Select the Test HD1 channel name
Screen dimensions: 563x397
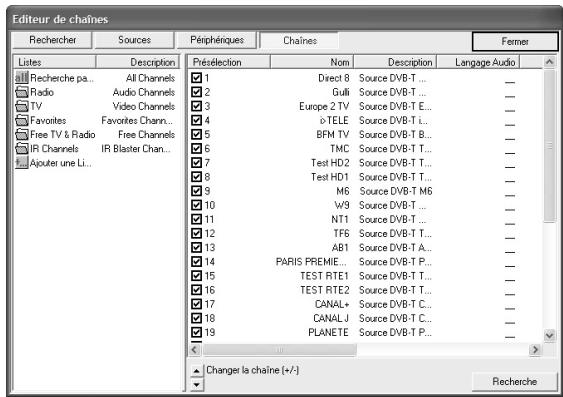pyautogui.click(x=330, y=177)
